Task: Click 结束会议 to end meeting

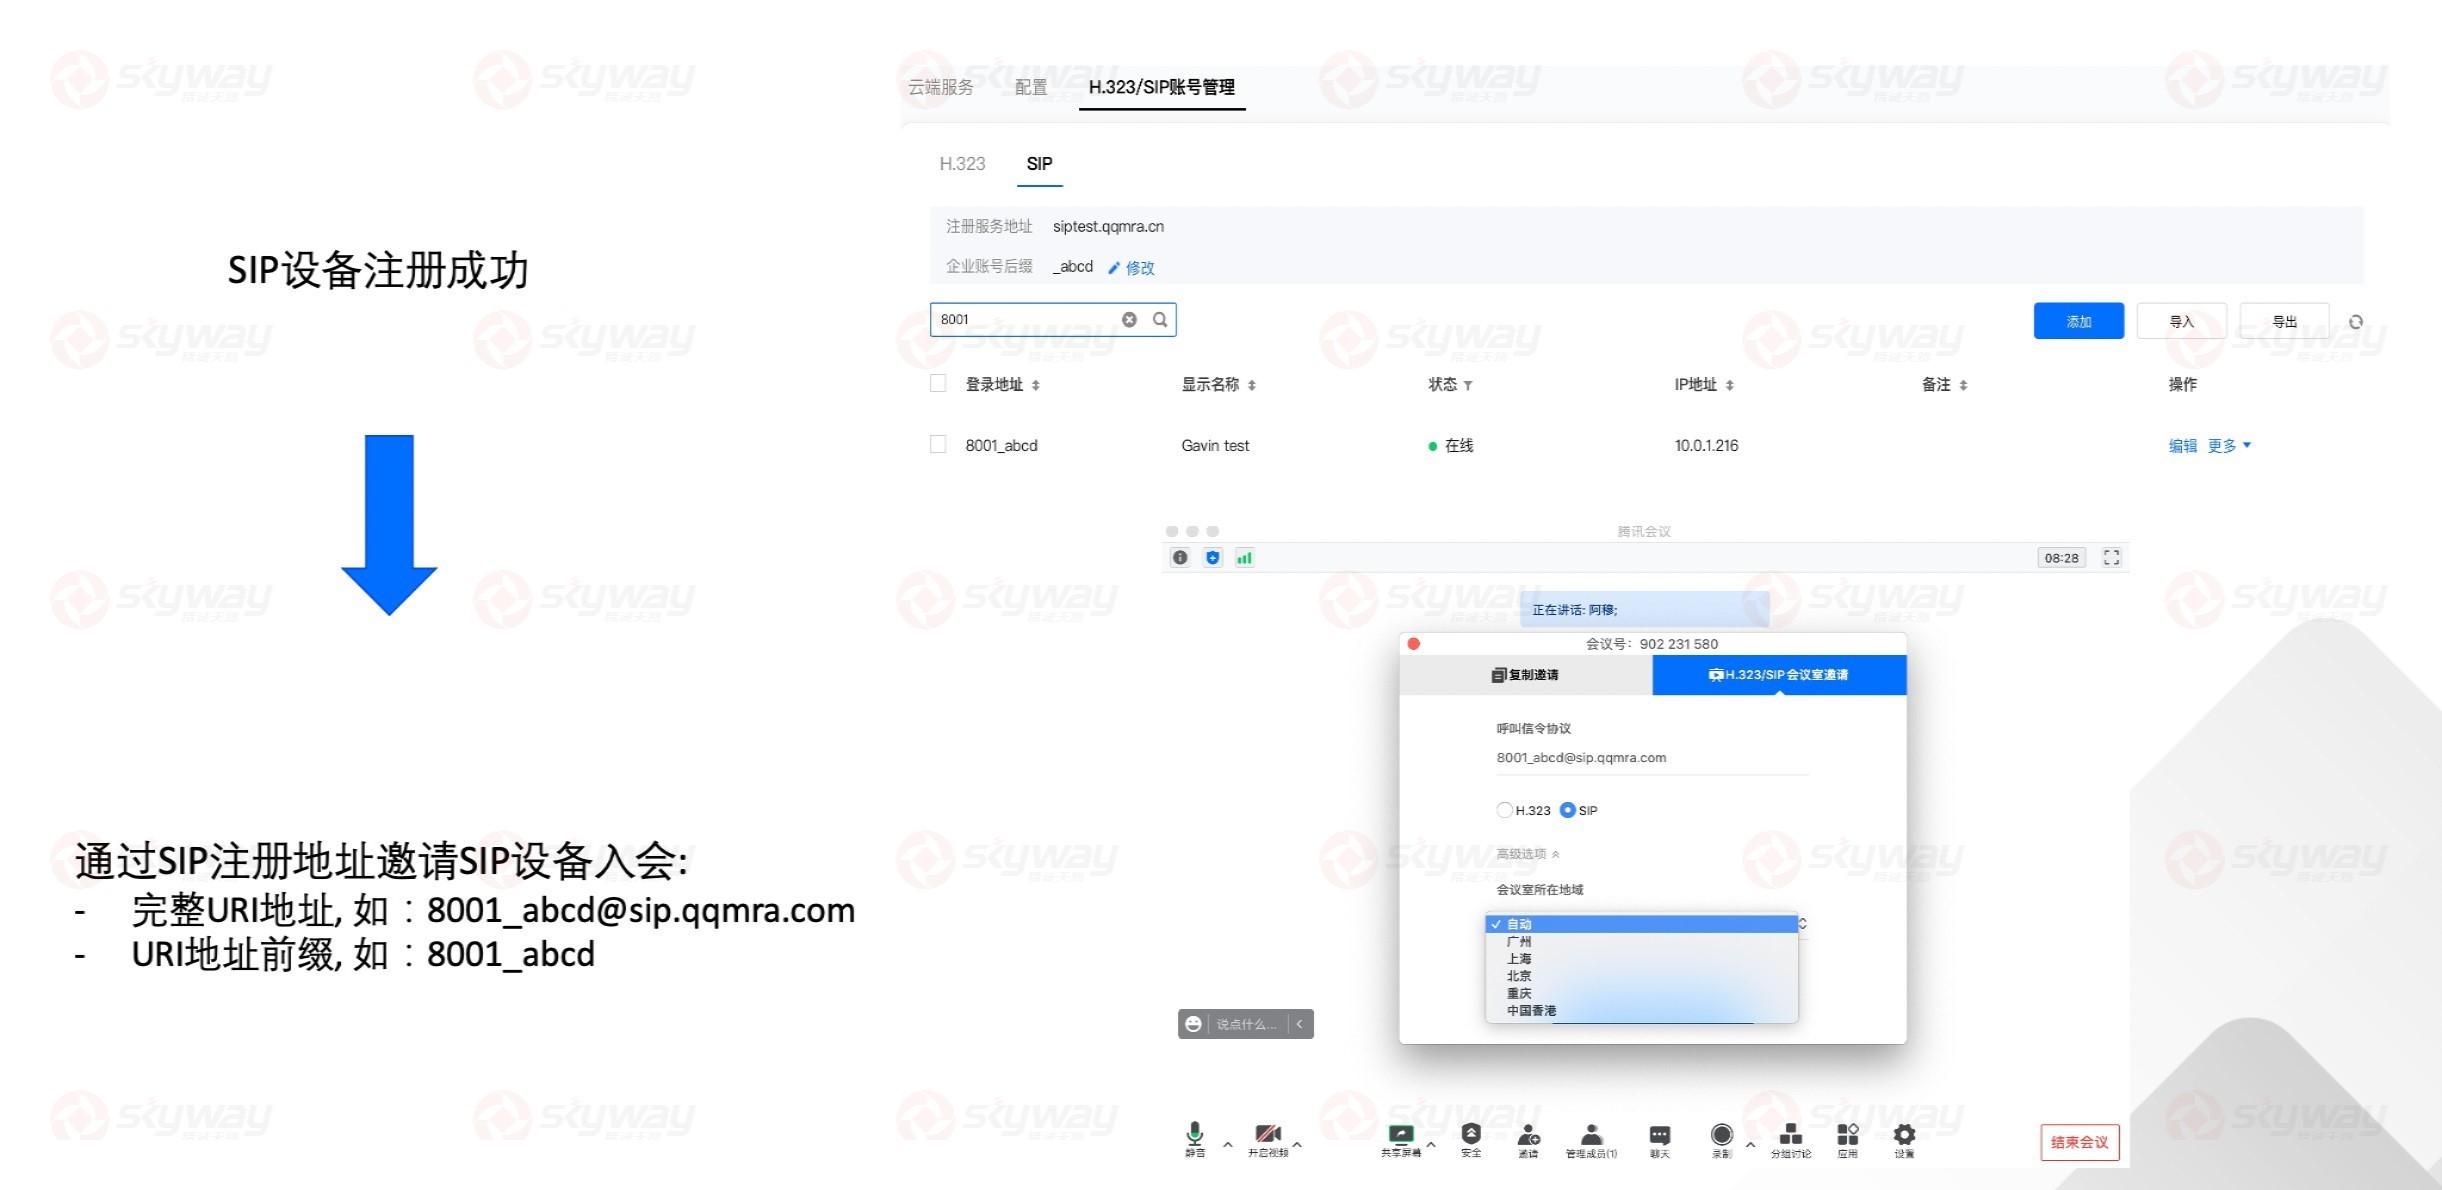Action: (2079, 1142)
